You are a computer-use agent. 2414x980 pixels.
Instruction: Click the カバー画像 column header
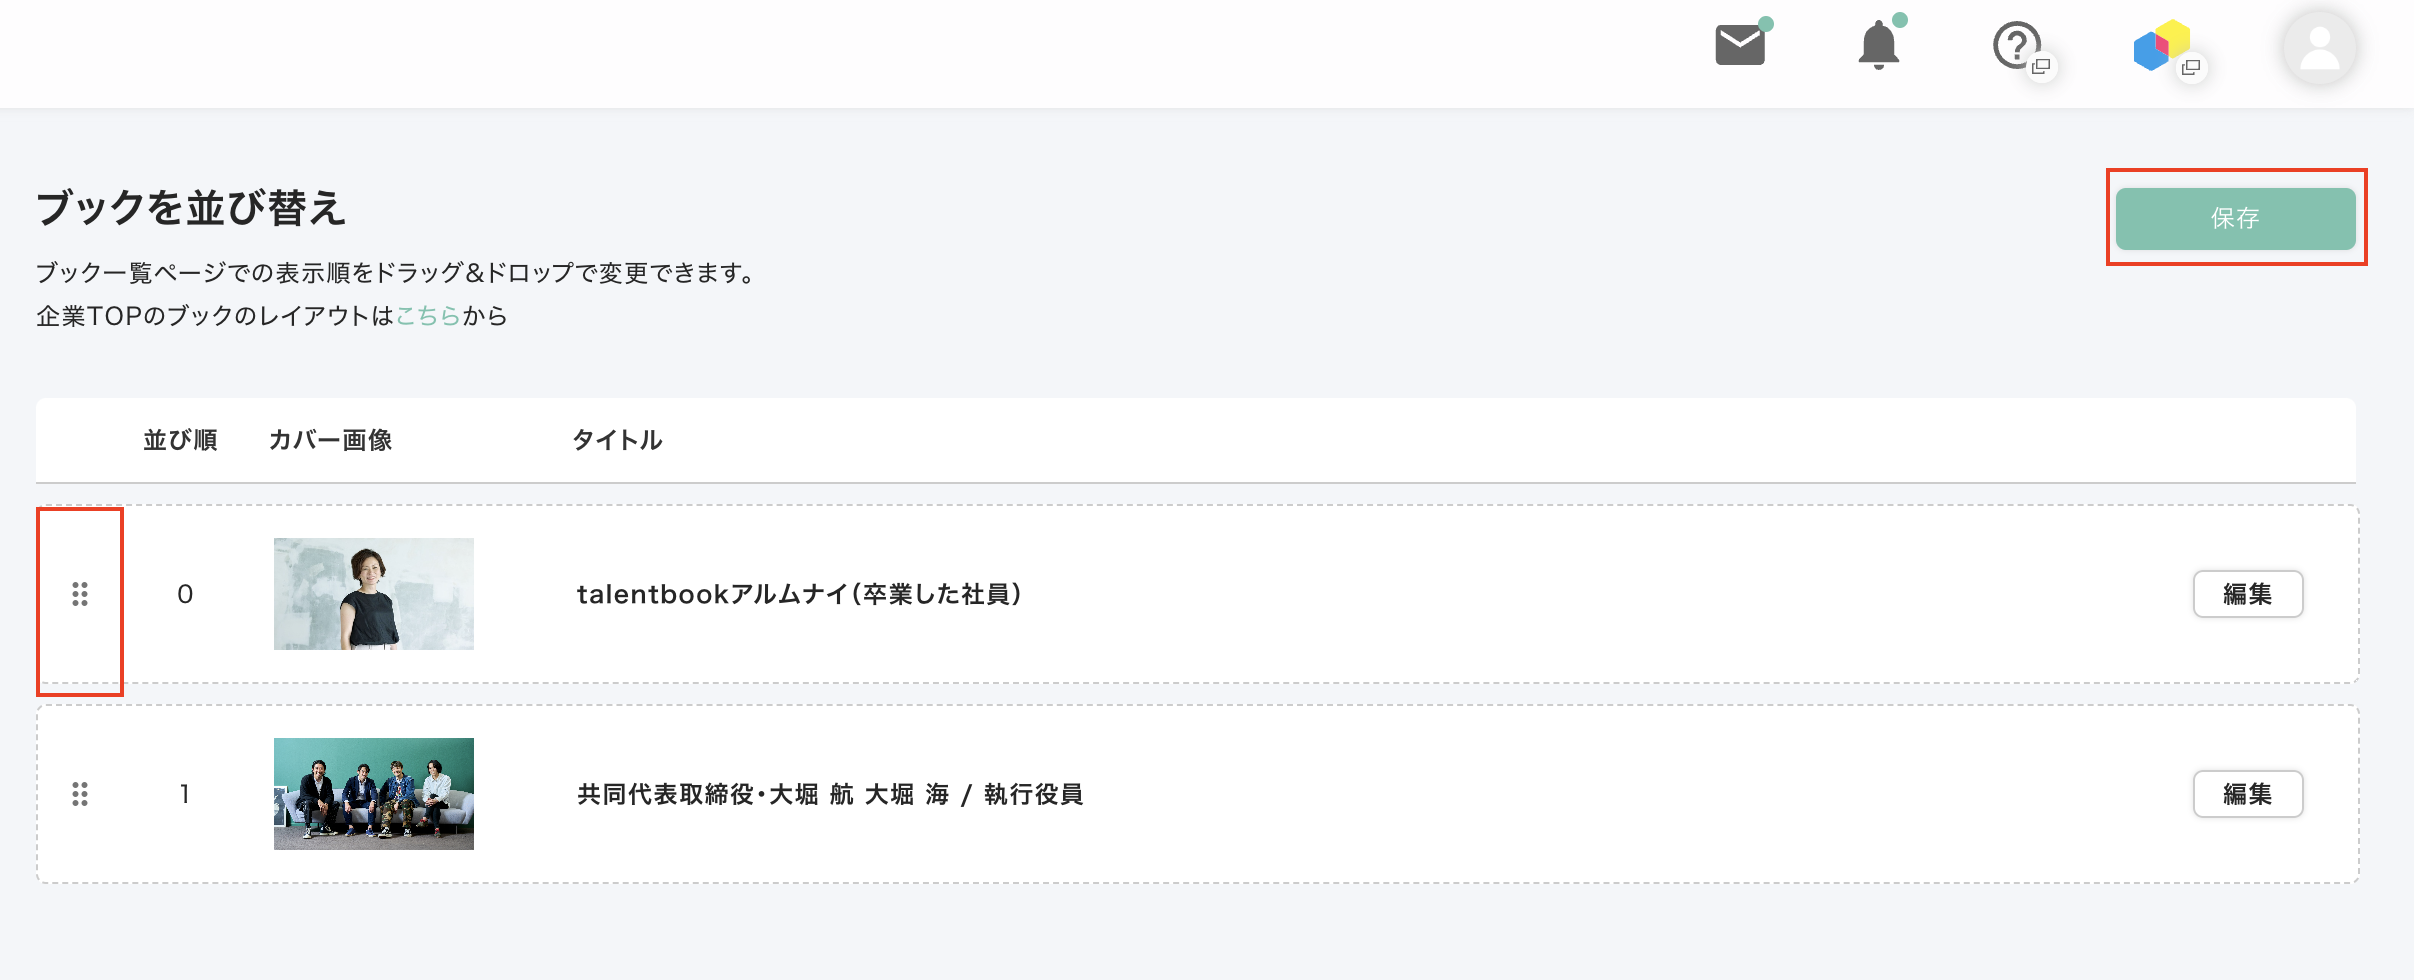tap(330, 440)
